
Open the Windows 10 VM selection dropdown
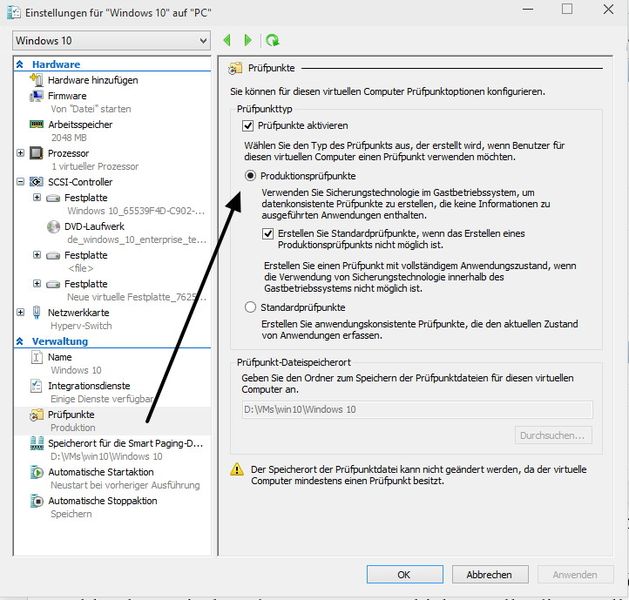click(x=112, y=41)
